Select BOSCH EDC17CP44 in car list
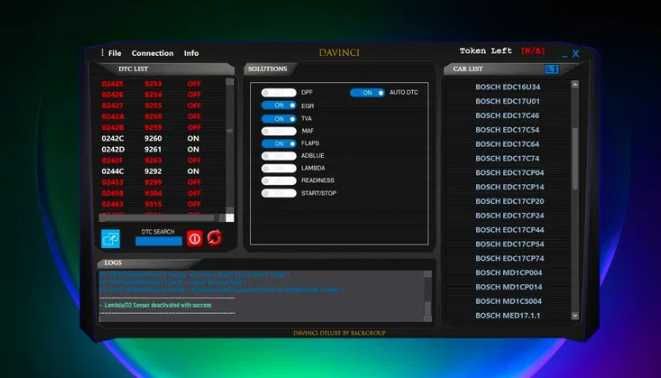The image size is (661, 378). pos(510,230)
